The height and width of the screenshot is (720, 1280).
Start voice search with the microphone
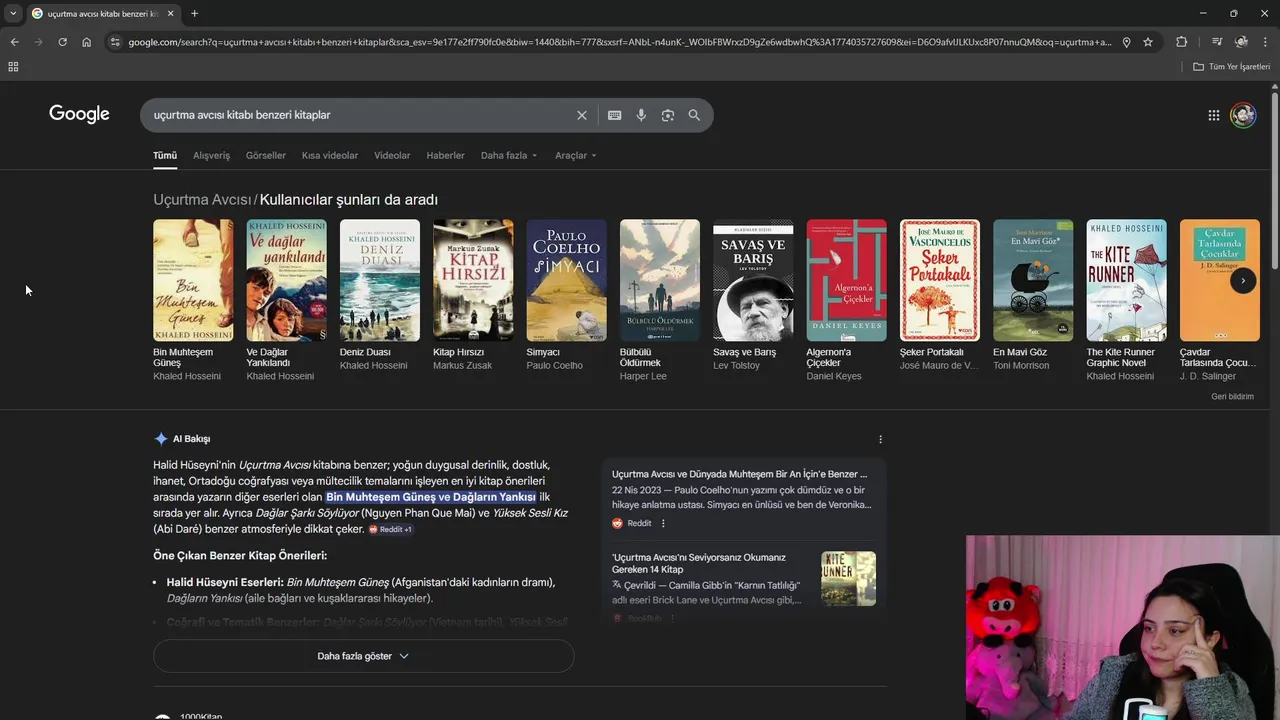point(641,115)
